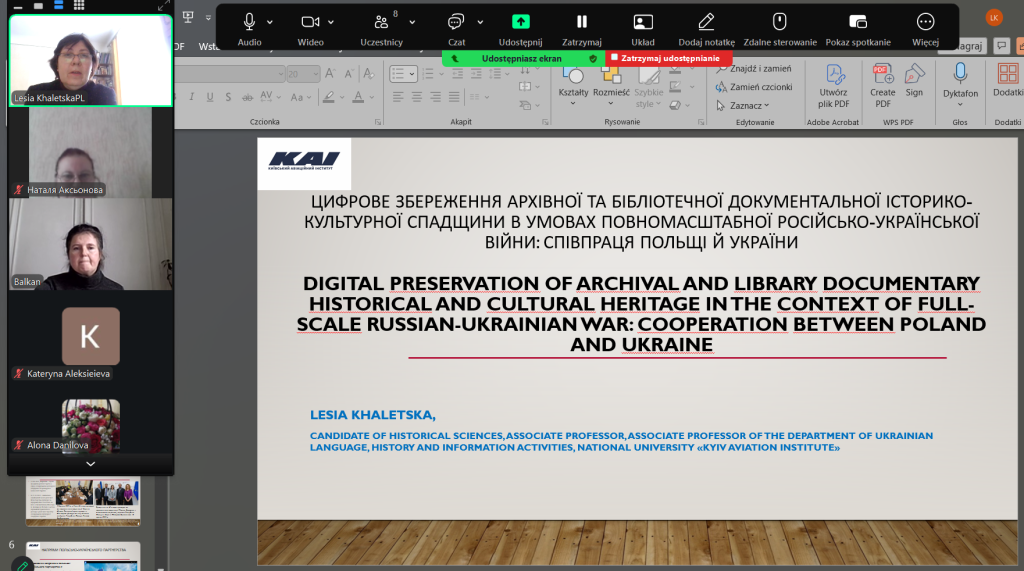Click Znajdź i zamień in Edytowanie
The image size is (1024, 571).
click(752, 69)
